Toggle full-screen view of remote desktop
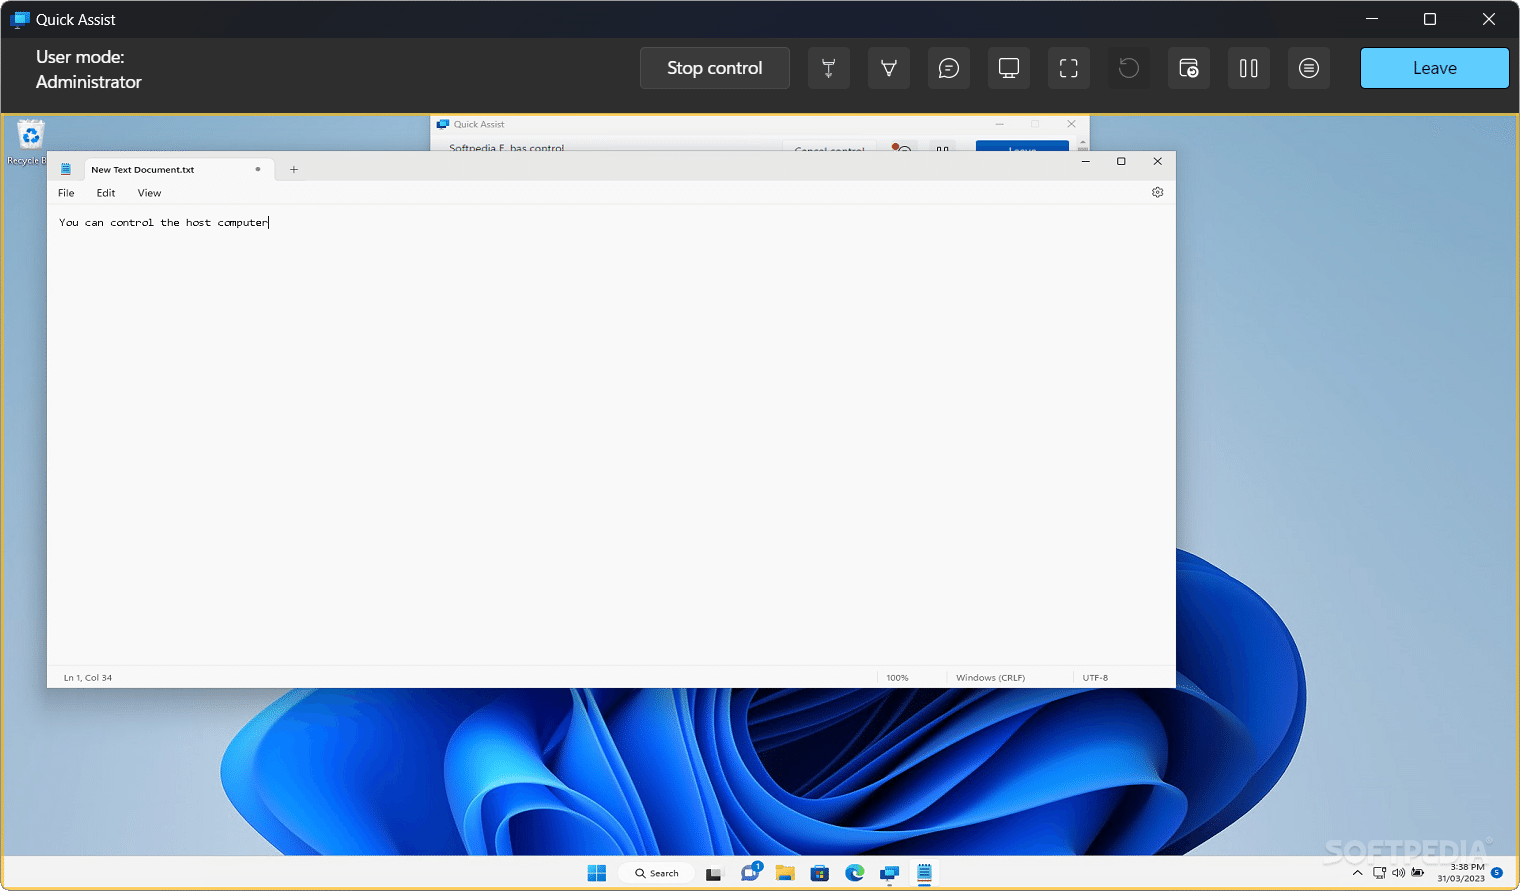Image resolution: width=1520 pixels, height=891 pixels. (x=1069, y=68)
